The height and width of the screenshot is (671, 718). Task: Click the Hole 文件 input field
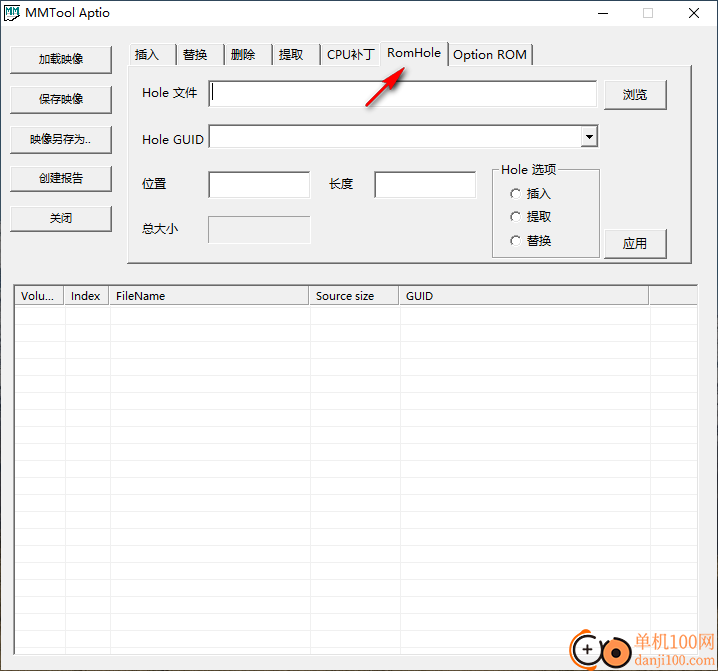403,94
